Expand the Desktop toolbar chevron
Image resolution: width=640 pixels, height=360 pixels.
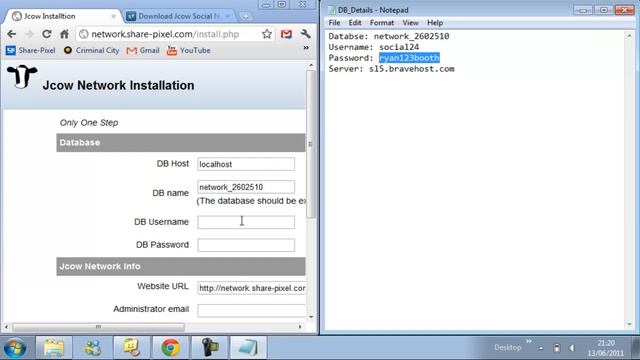(x=529, y=341)
